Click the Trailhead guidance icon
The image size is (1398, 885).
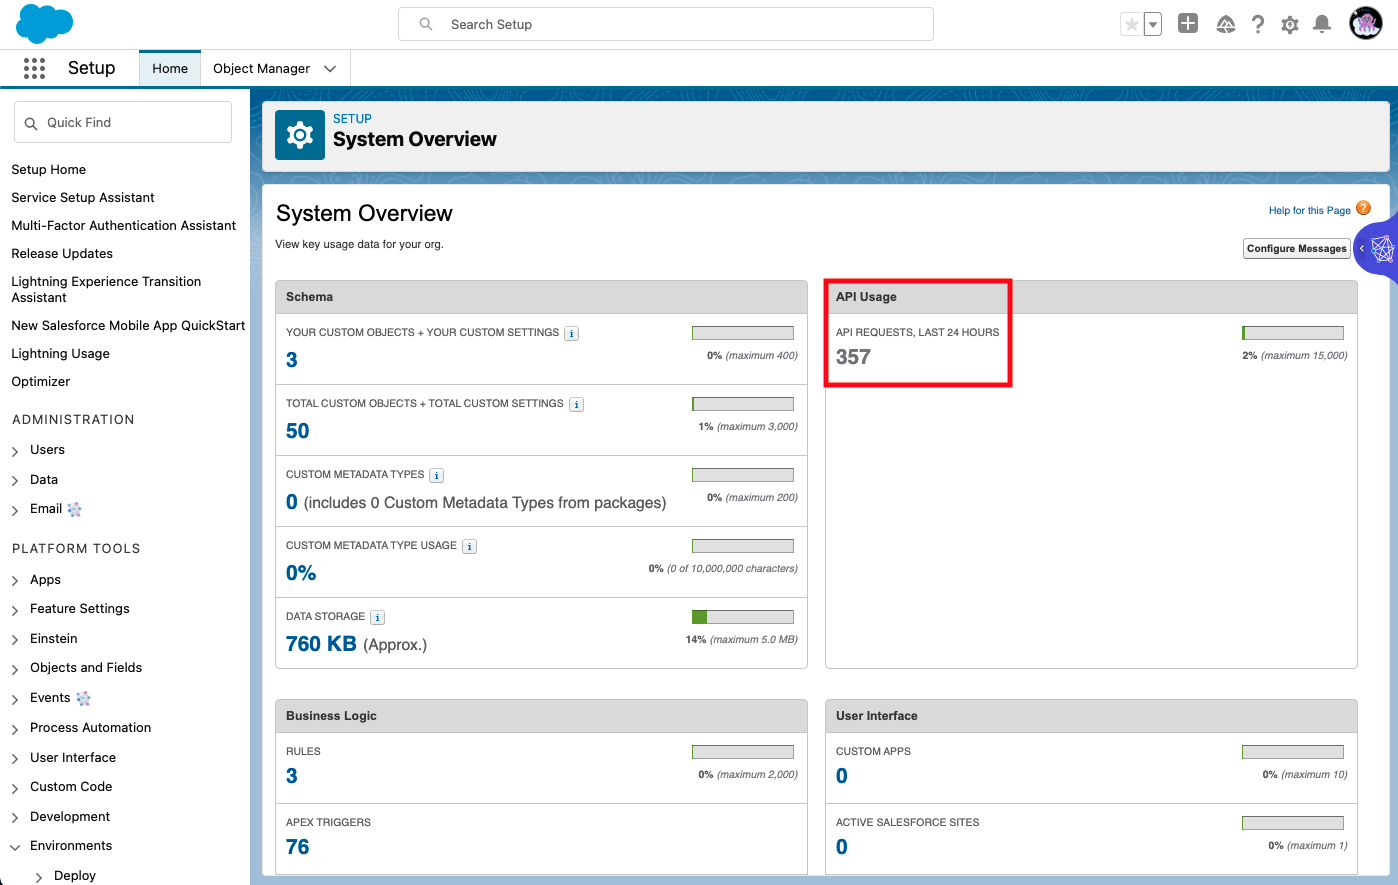tap(1225, 24)
